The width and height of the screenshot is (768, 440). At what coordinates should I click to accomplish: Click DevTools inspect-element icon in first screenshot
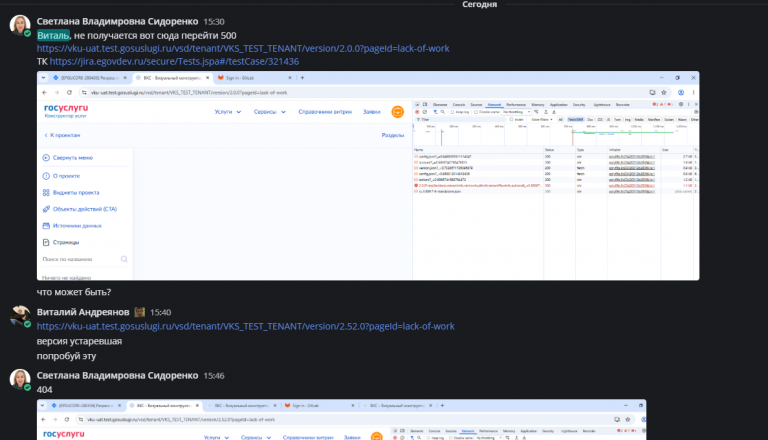[x=417, y=105]
